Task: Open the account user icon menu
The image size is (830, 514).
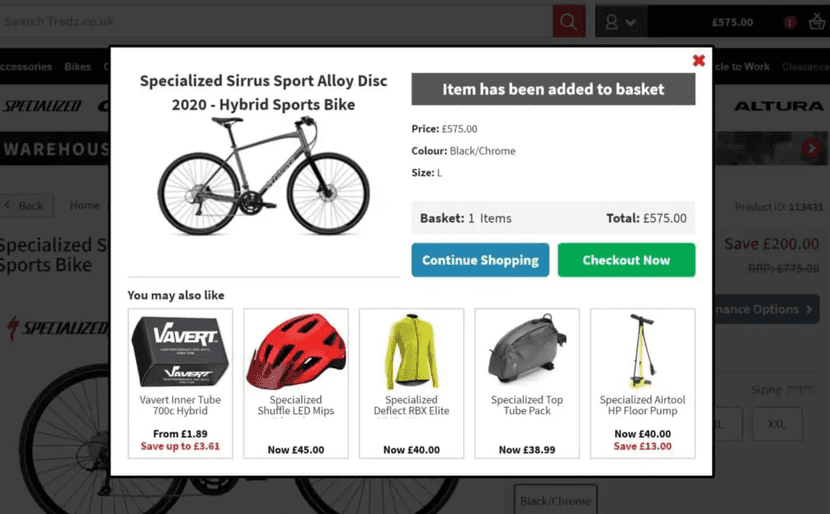Action: point(620,22)
